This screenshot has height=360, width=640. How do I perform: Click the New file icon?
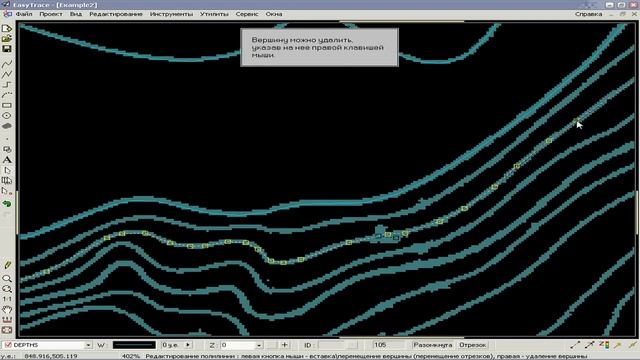pyautogui.click(x=7, y=28)
